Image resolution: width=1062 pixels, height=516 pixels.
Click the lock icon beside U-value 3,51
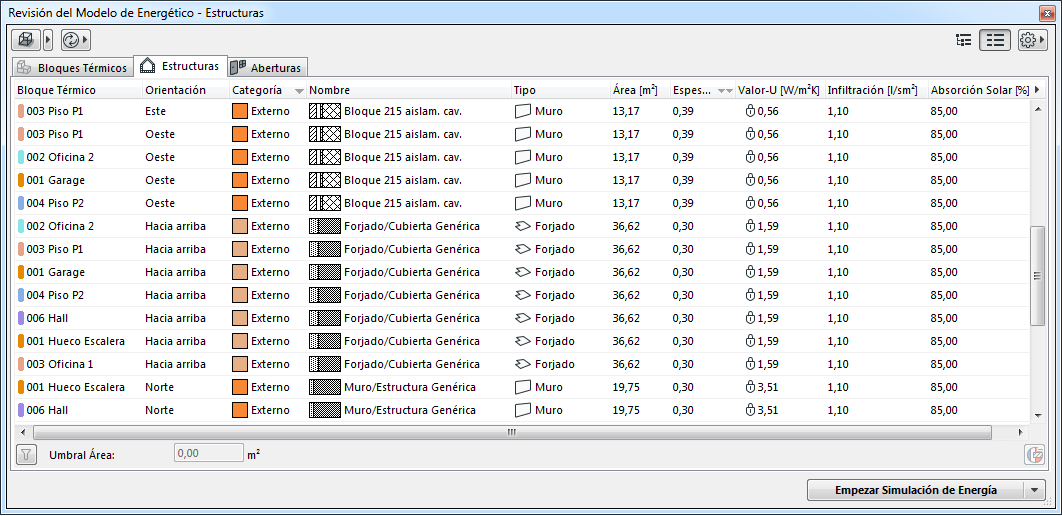751,387
